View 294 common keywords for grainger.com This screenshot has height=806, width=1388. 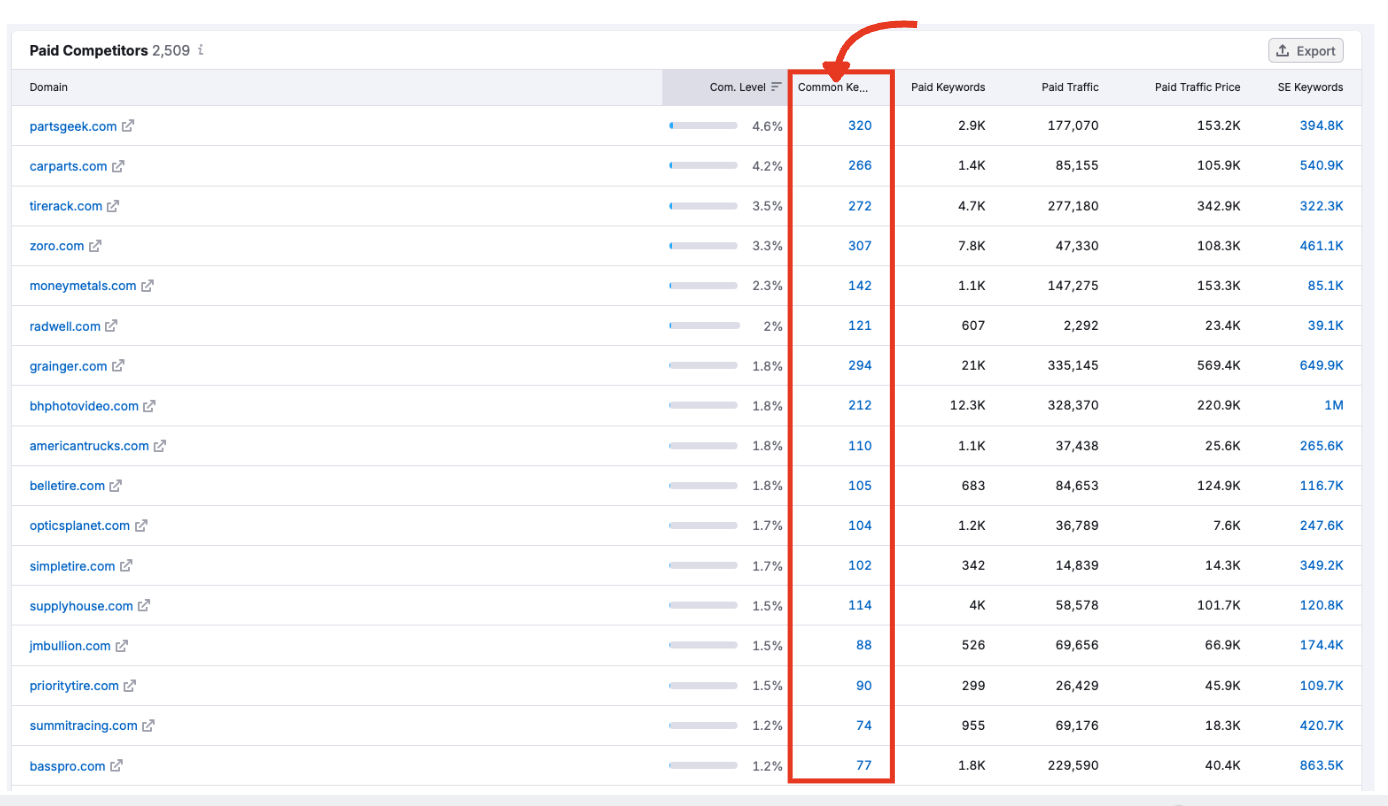pyautogui.click(x=859, y=365)
